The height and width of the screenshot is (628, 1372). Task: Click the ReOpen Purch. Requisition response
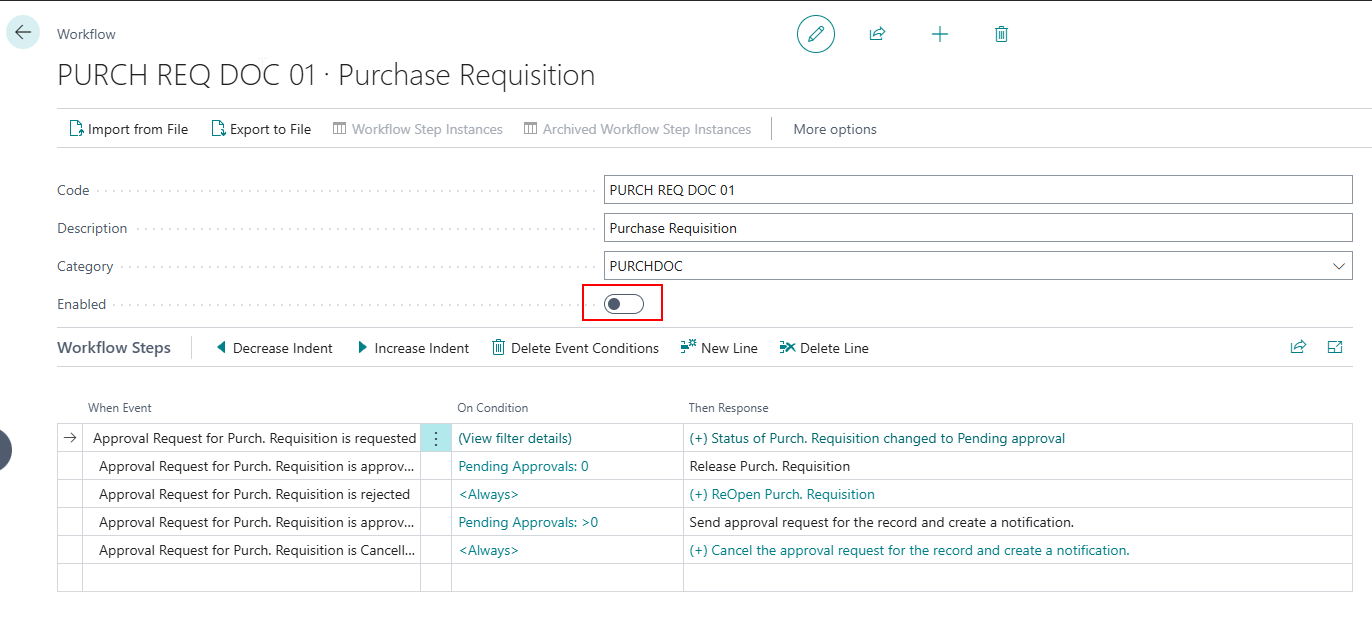pos(782,494)
